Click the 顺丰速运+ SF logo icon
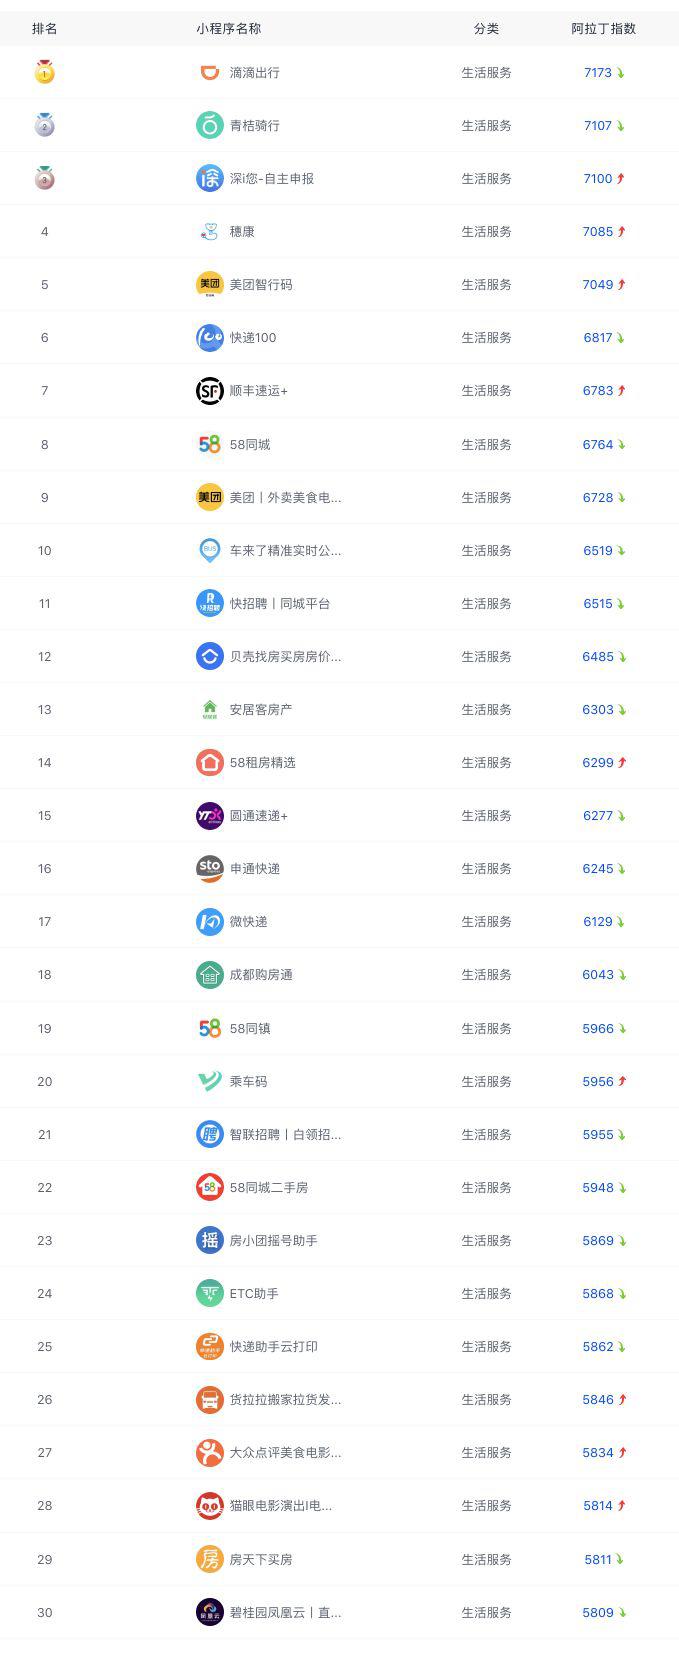Image resolution: width=679 pixels, height=1654 pixels. coord(209,391)
